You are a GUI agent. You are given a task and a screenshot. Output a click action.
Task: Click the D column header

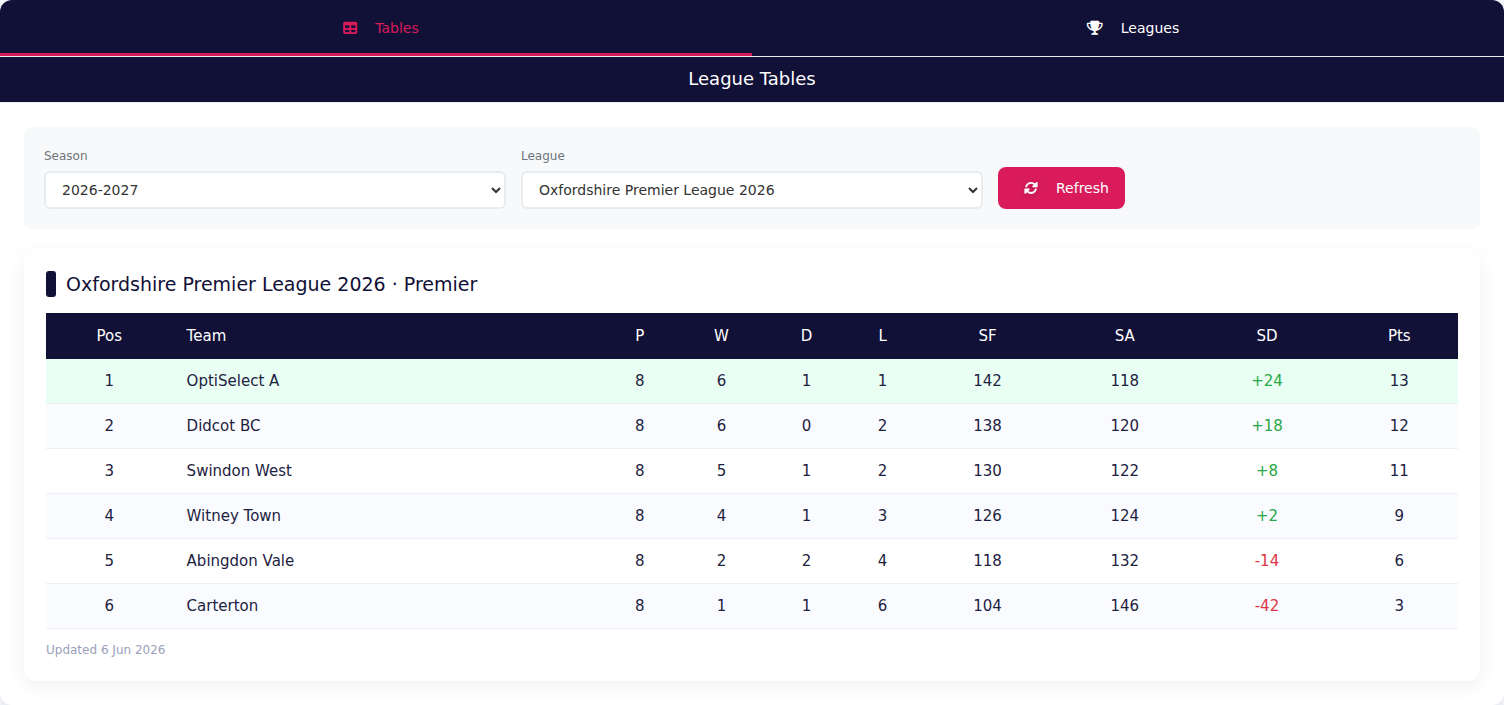(x=807, y=336)
